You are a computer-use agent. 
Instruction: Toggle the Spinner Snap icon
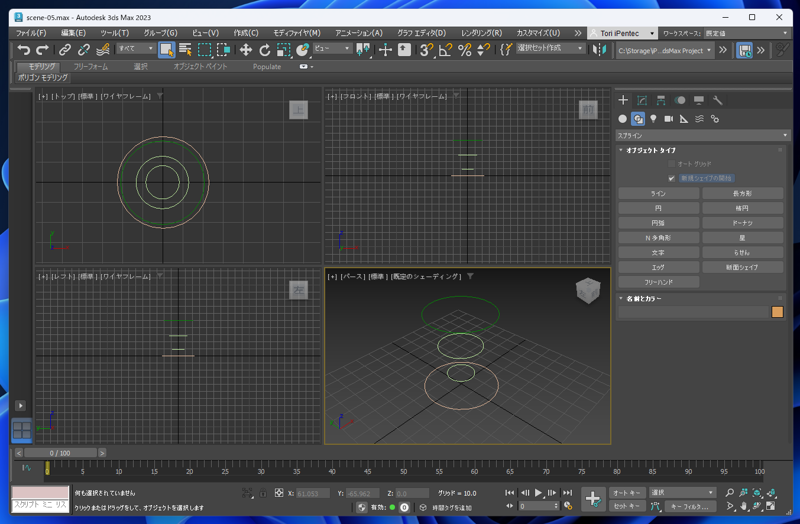point(483,49)
